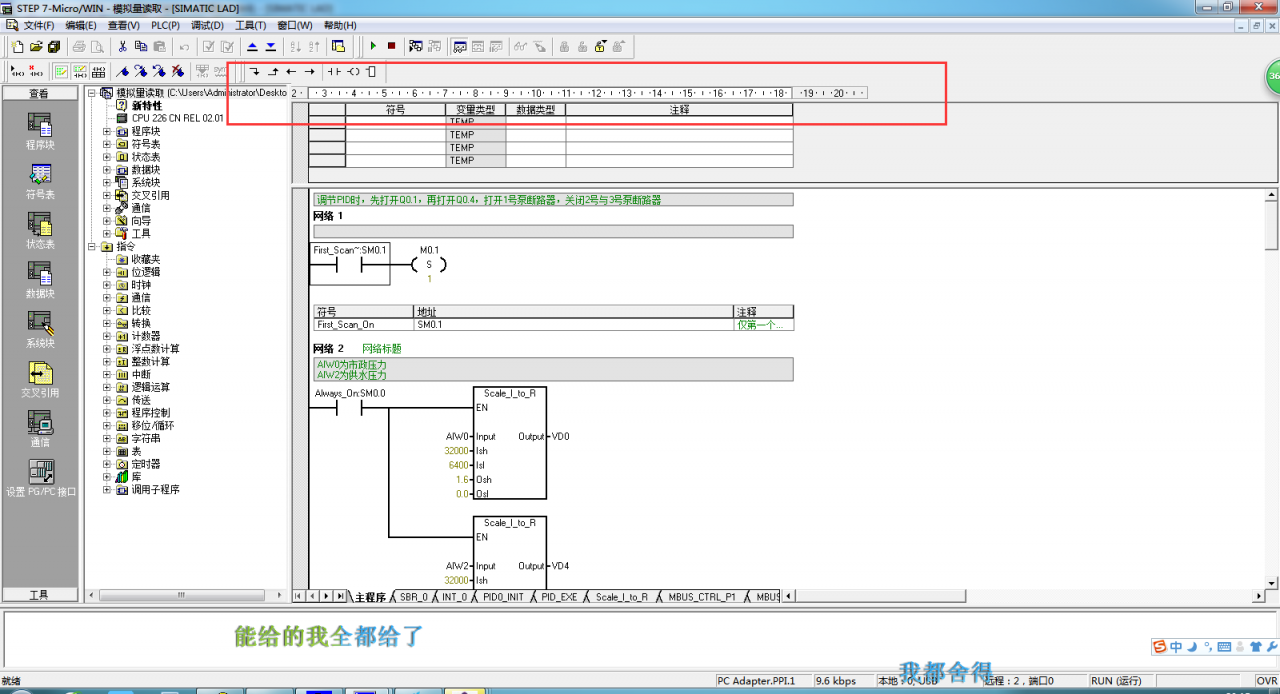Open the PLC(P) menu

[x=165, y=25]
